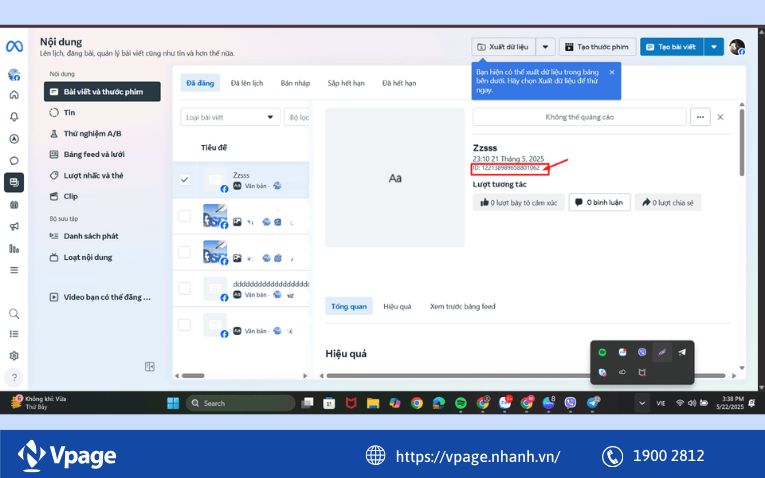The image size is (765, 478).
Task: Switch to the Đã đăng tab
Action: click(200, 83)
